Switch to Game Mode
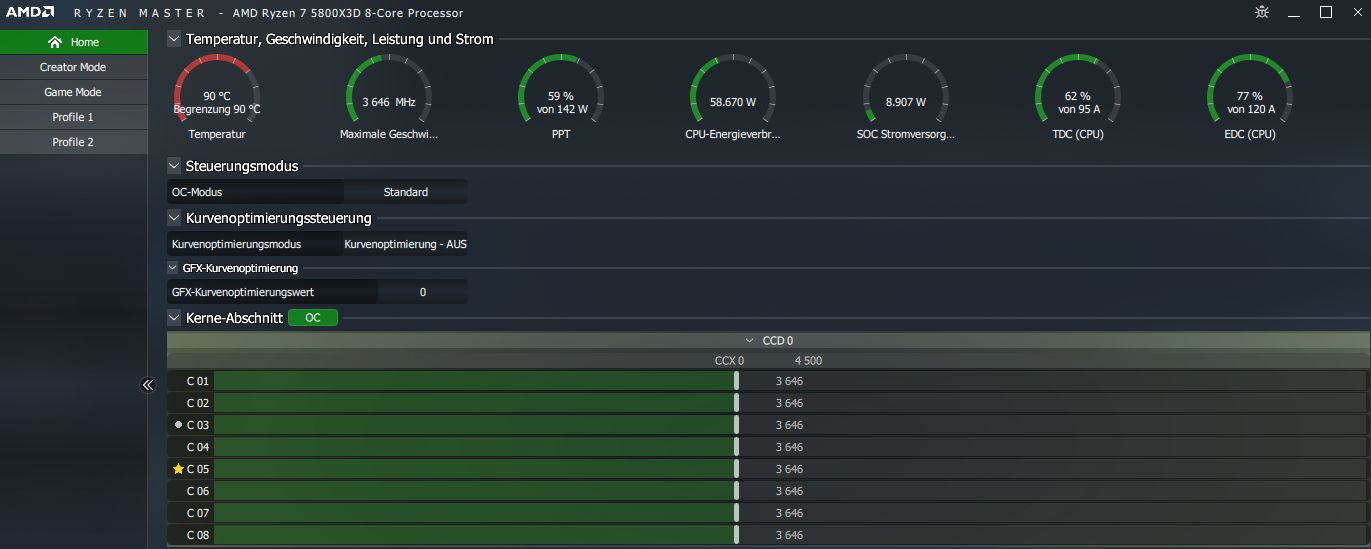The width and height of the screenshot is (1371, 549). click(x=74, y=92)
